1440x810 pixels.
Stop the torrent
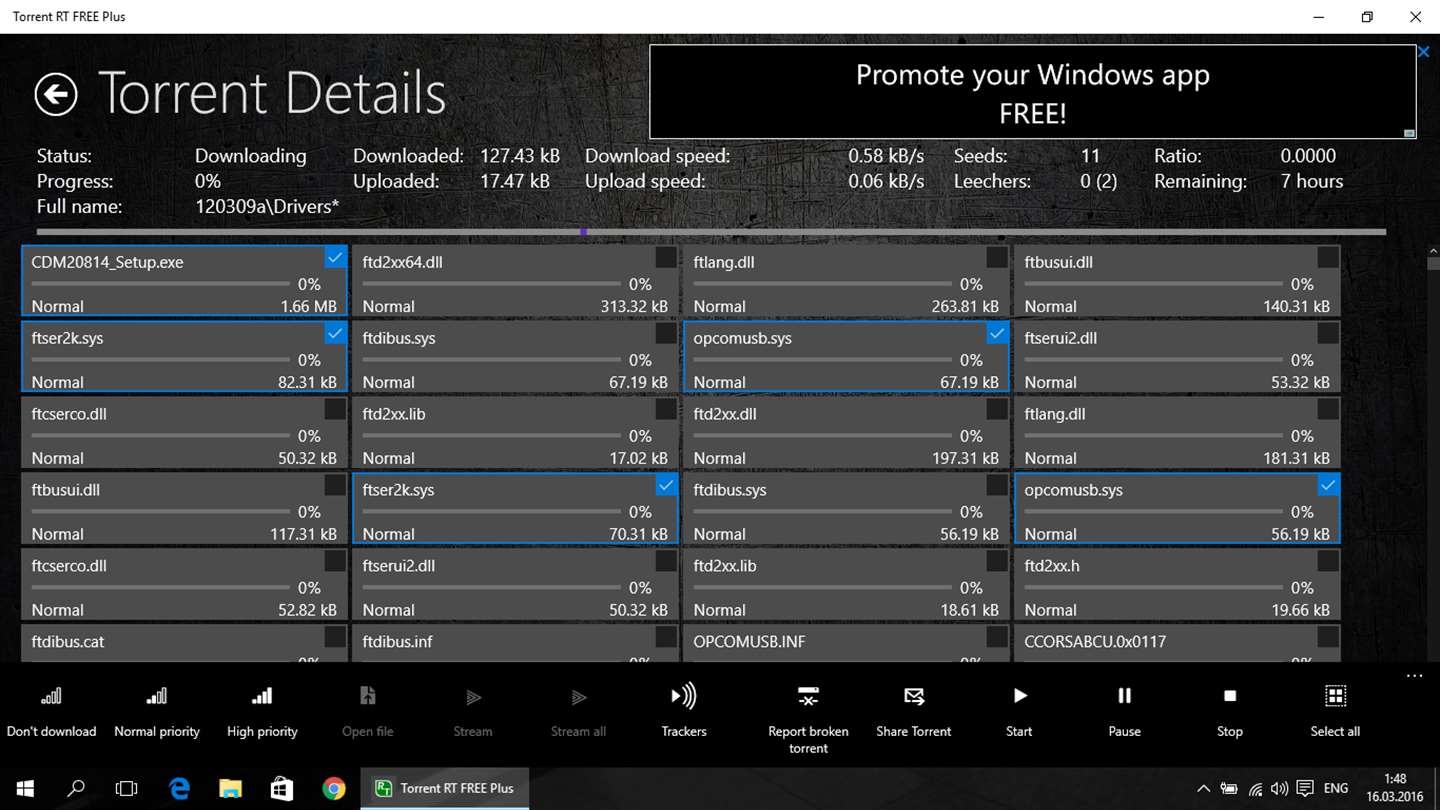point(1230,712)
